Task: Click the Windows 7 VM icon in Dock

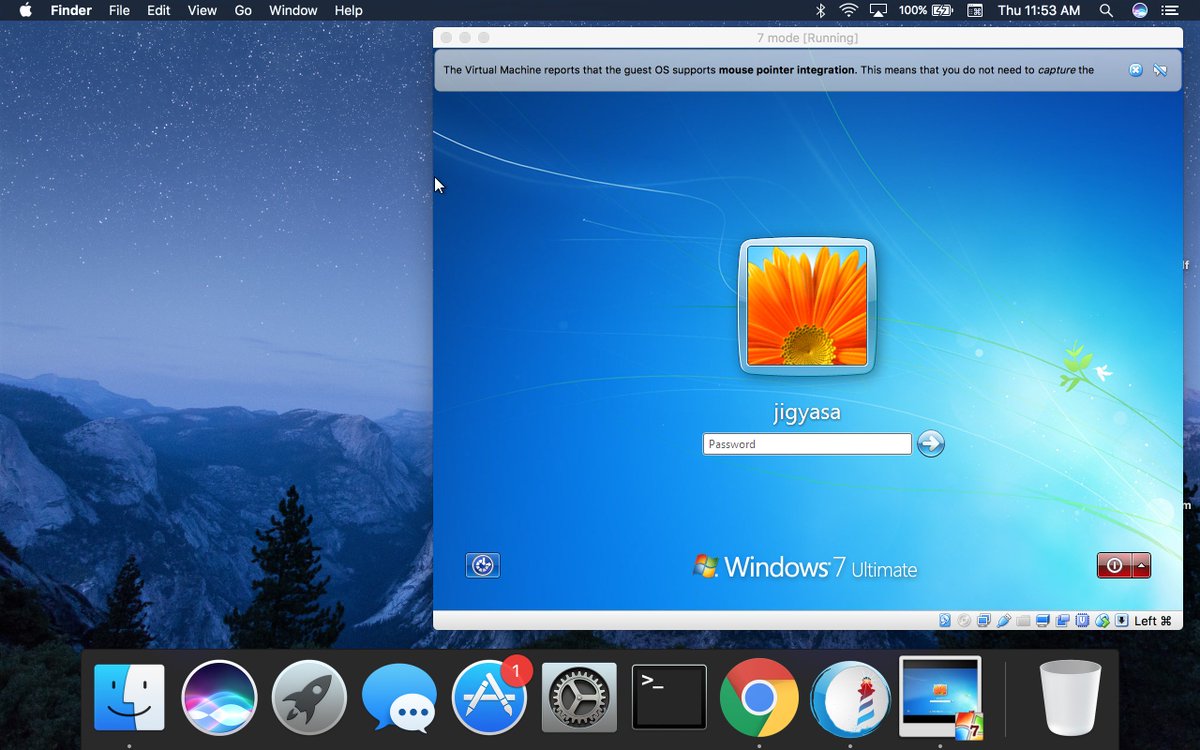Action: [940, 697]
